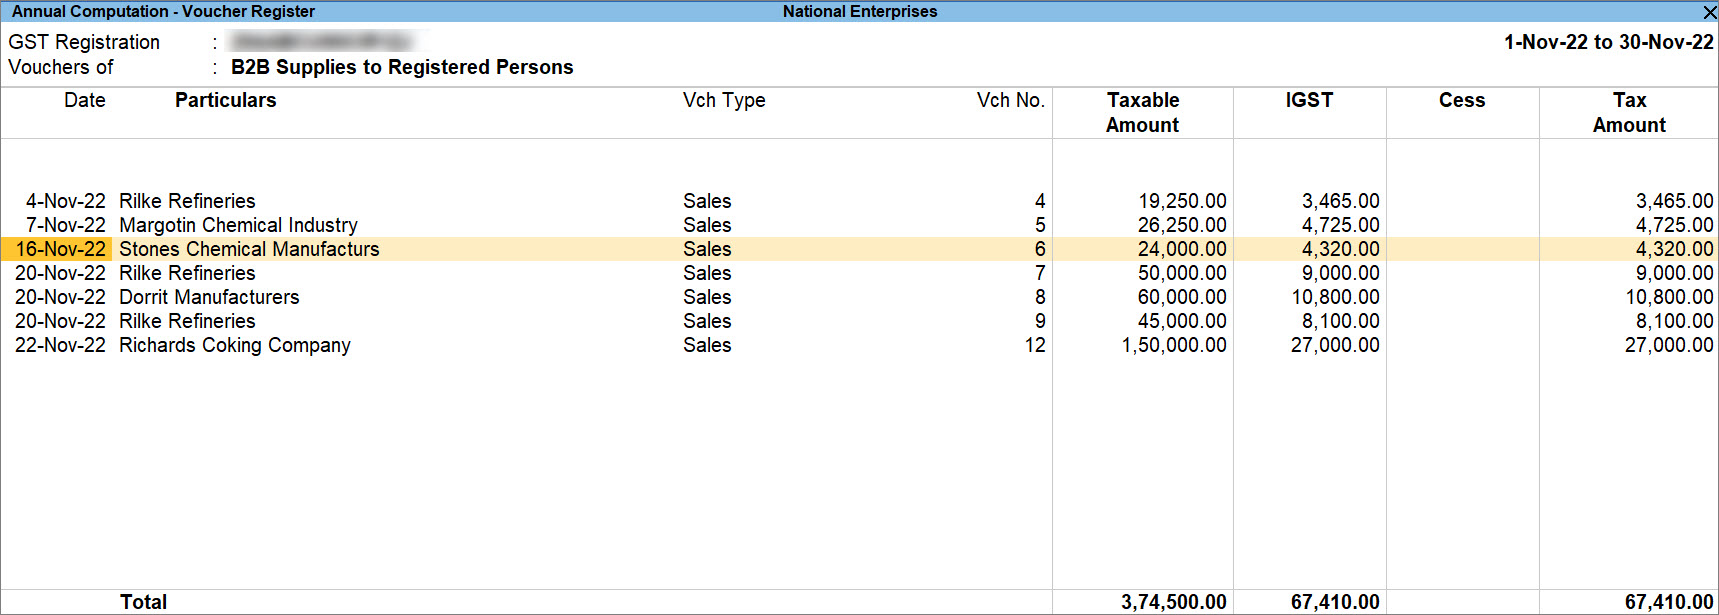Select the 7-Nov-22 date cell
Viewport: 1719px width, 615px height.
tap(65, 225)
